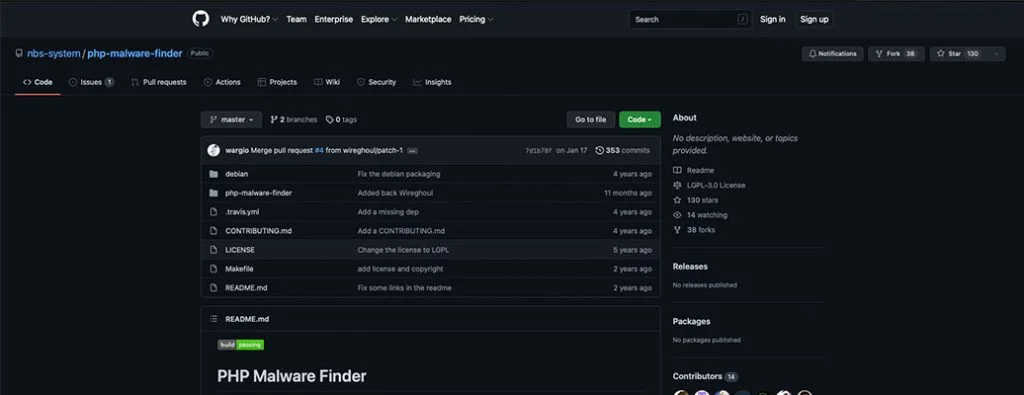
Task: Switch to the Actions tab
Action: pos(222,82)
